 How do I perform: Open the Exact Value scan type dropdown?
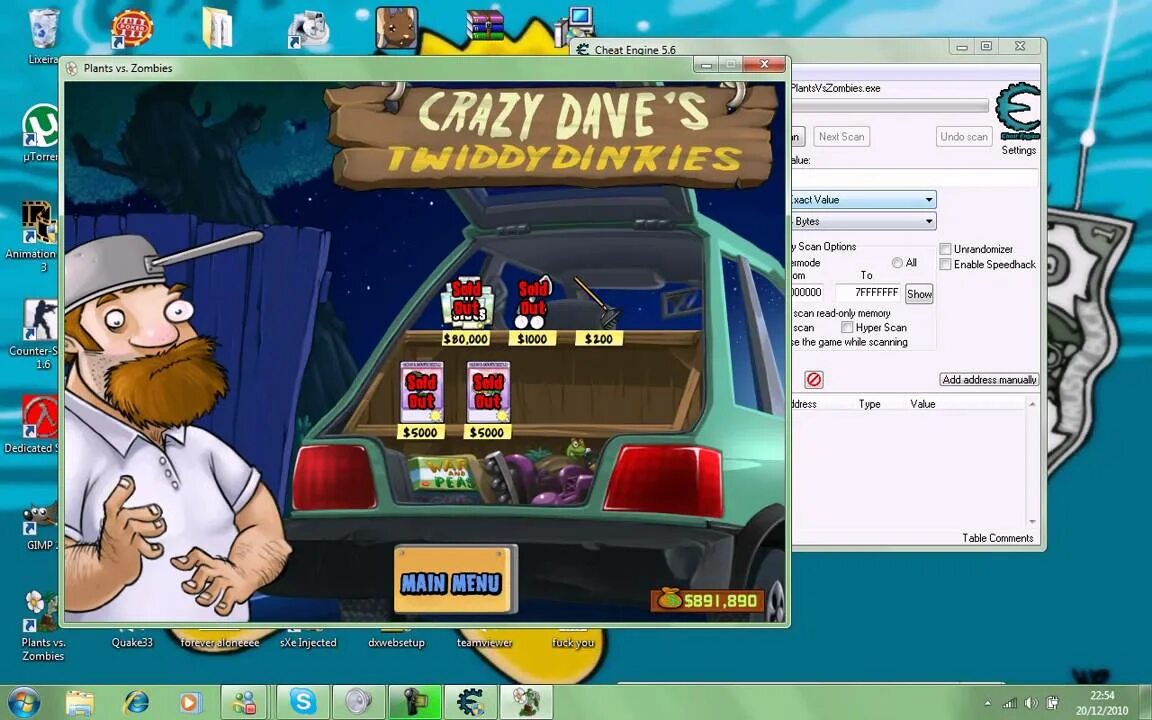click(863, 199)
